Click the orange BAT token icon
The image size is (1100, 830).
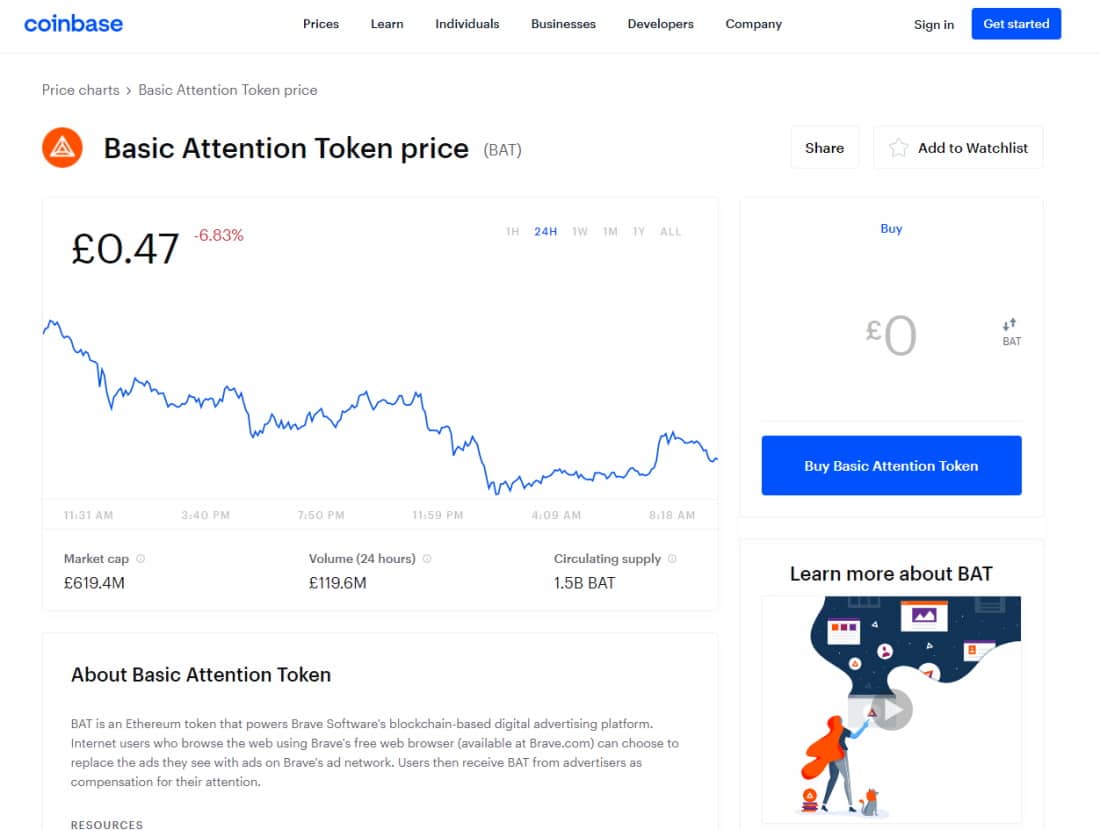point(62,147)
